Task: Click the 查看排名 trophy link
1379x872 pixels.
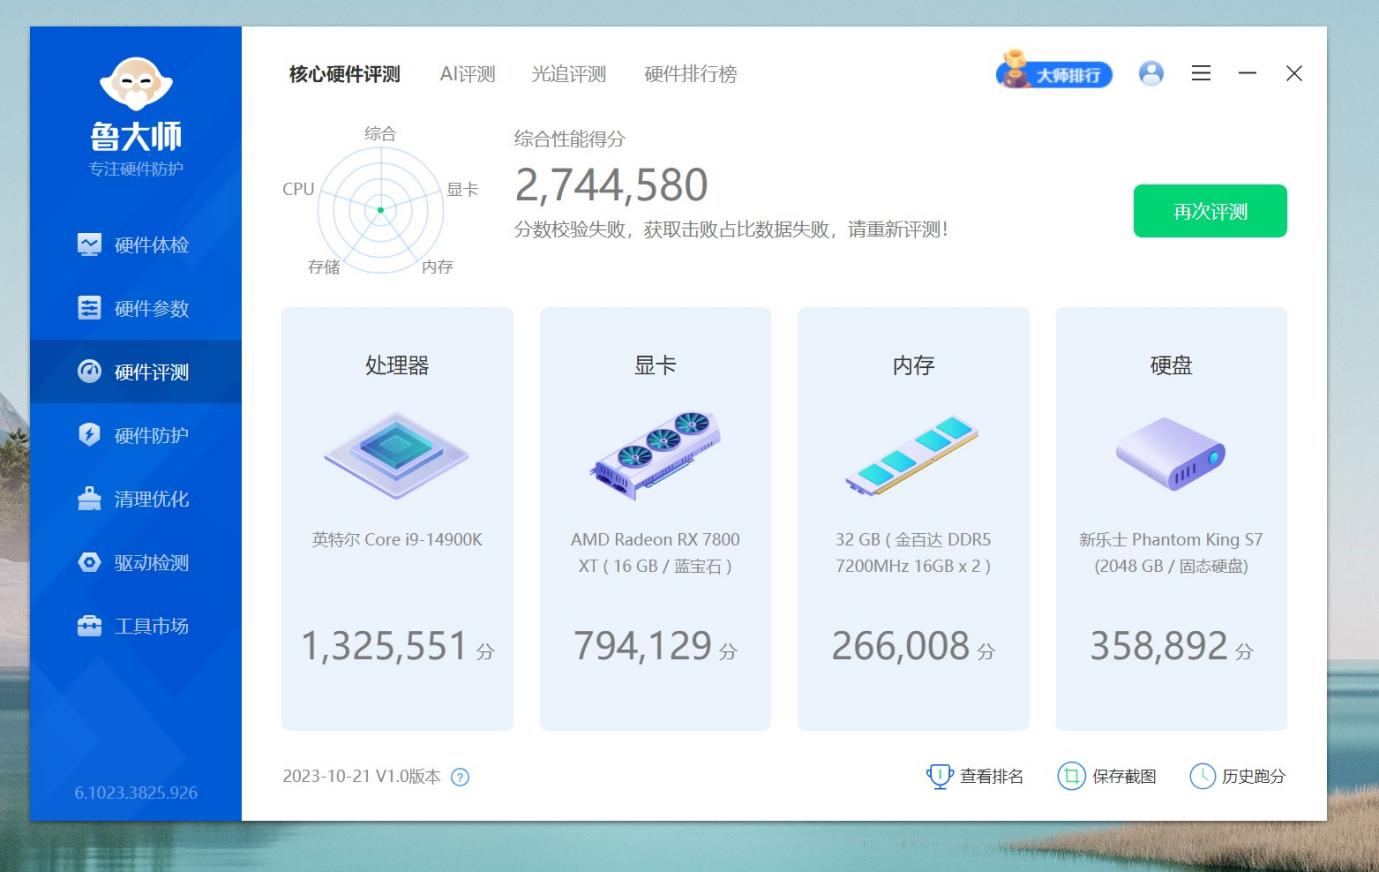Action: pos(975,776)
